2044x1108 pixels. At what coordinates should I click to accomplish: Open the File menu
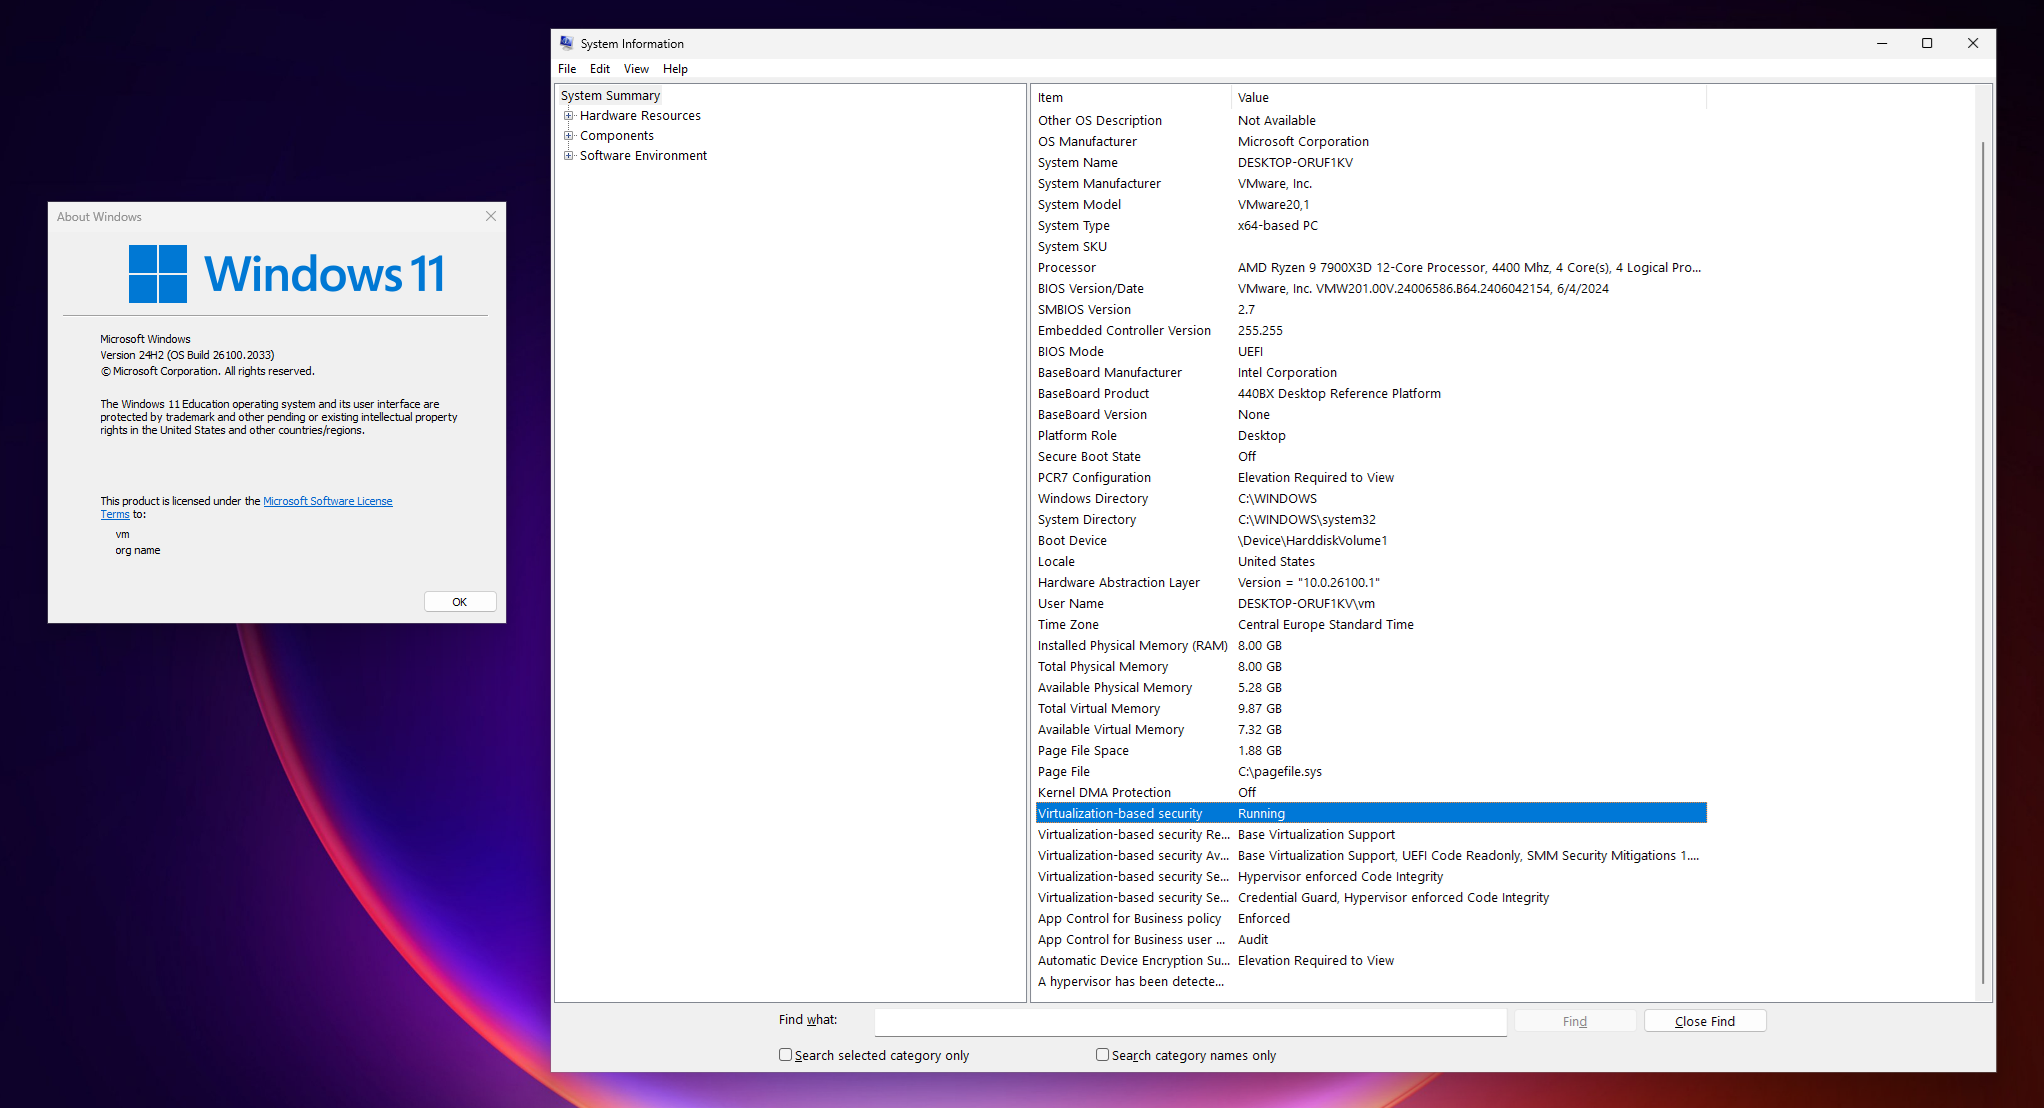(567, 69)
